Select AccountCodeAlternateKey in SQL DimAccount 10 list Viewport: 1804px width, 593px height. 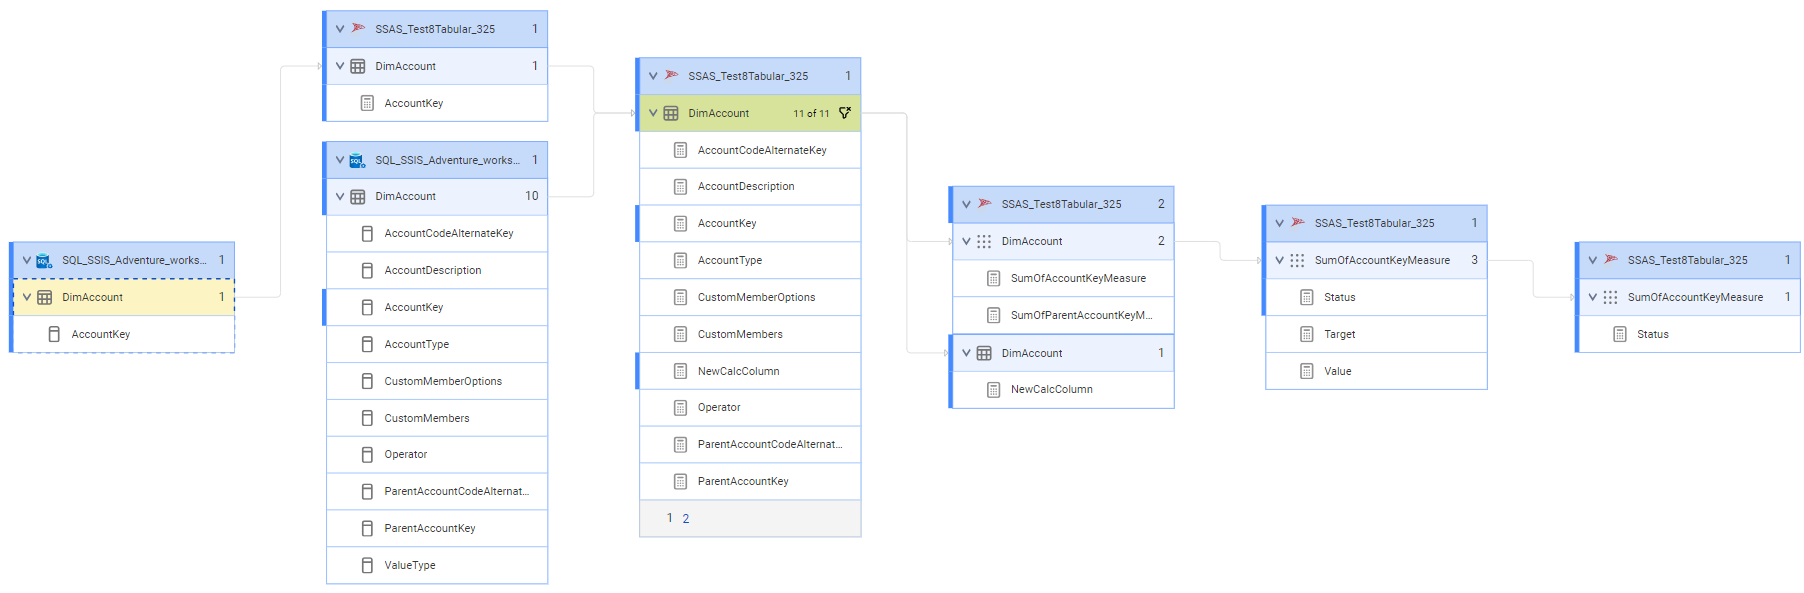[x=437, y=233]
